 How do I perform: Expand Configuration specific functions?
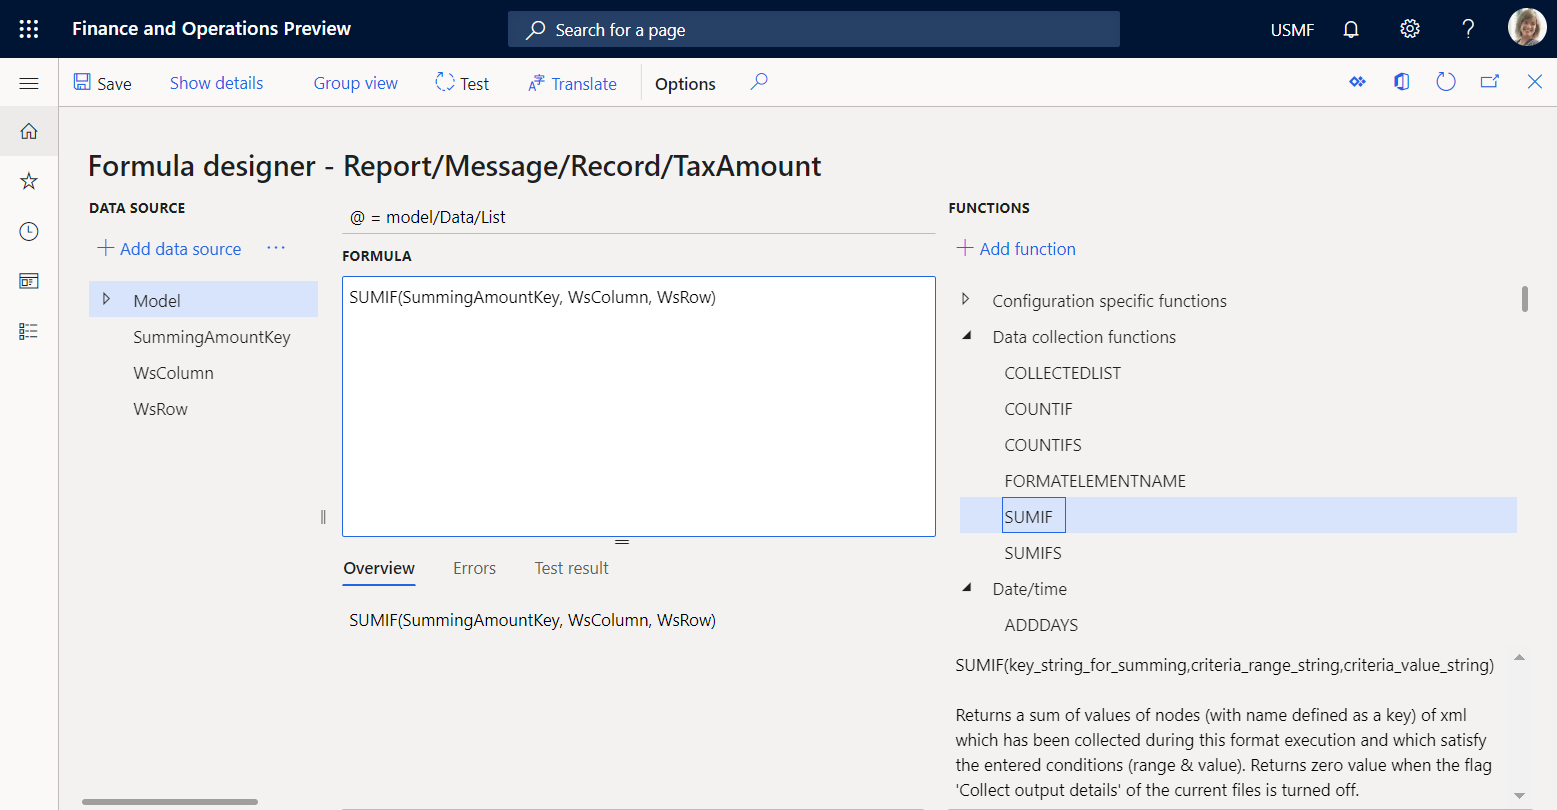(966, 299)
